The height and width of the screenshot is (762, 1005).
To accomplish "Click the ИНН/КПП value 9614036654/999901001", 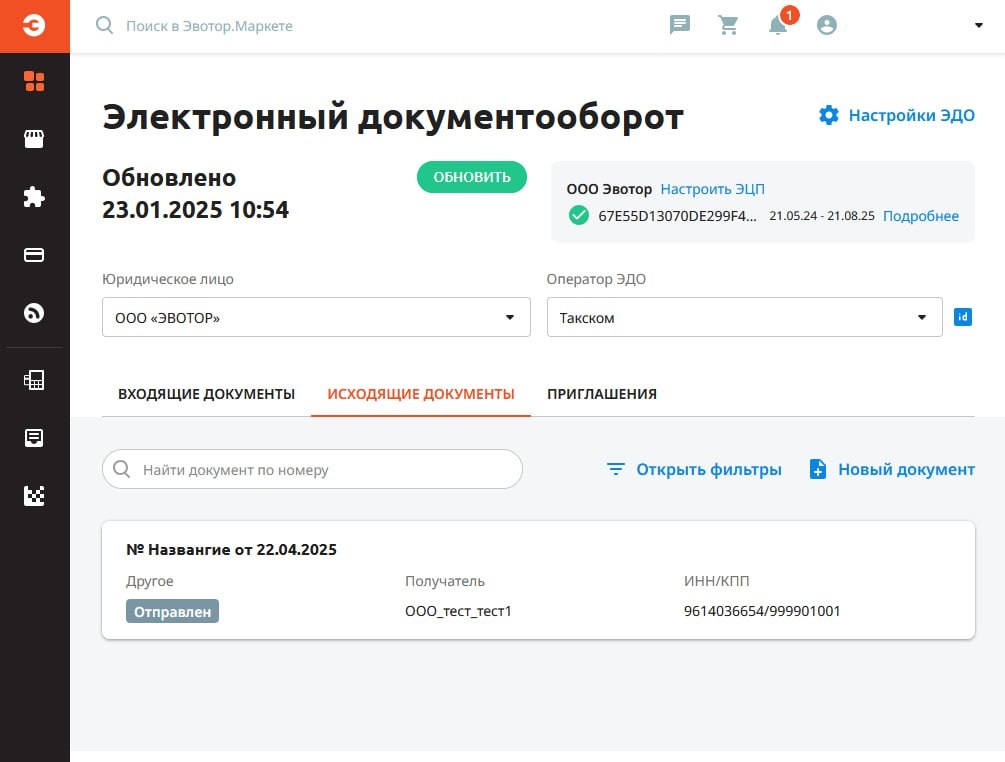I will (762, 611).
